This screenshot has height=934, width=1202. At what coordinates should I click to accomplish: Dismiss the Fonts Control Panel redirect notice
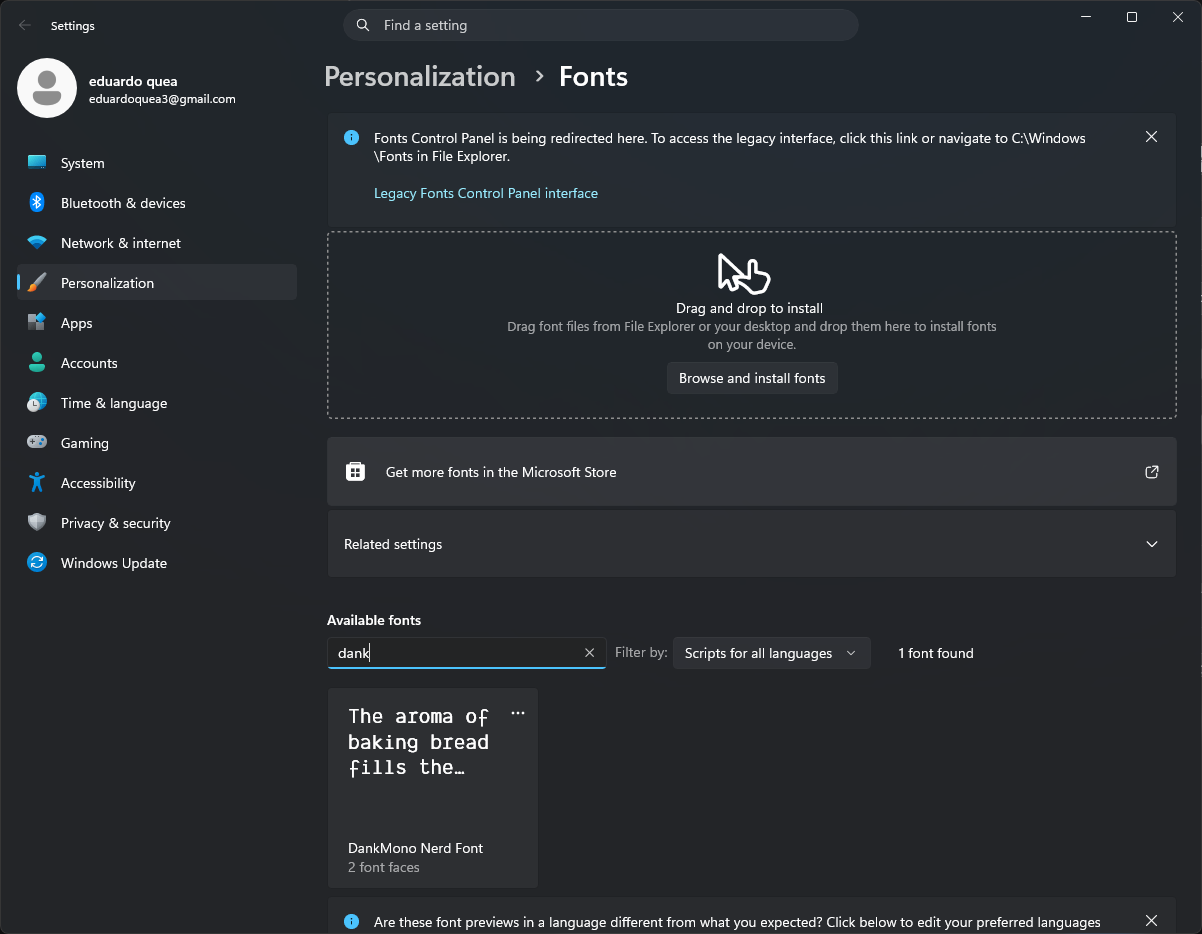[x=1152, y=137]
